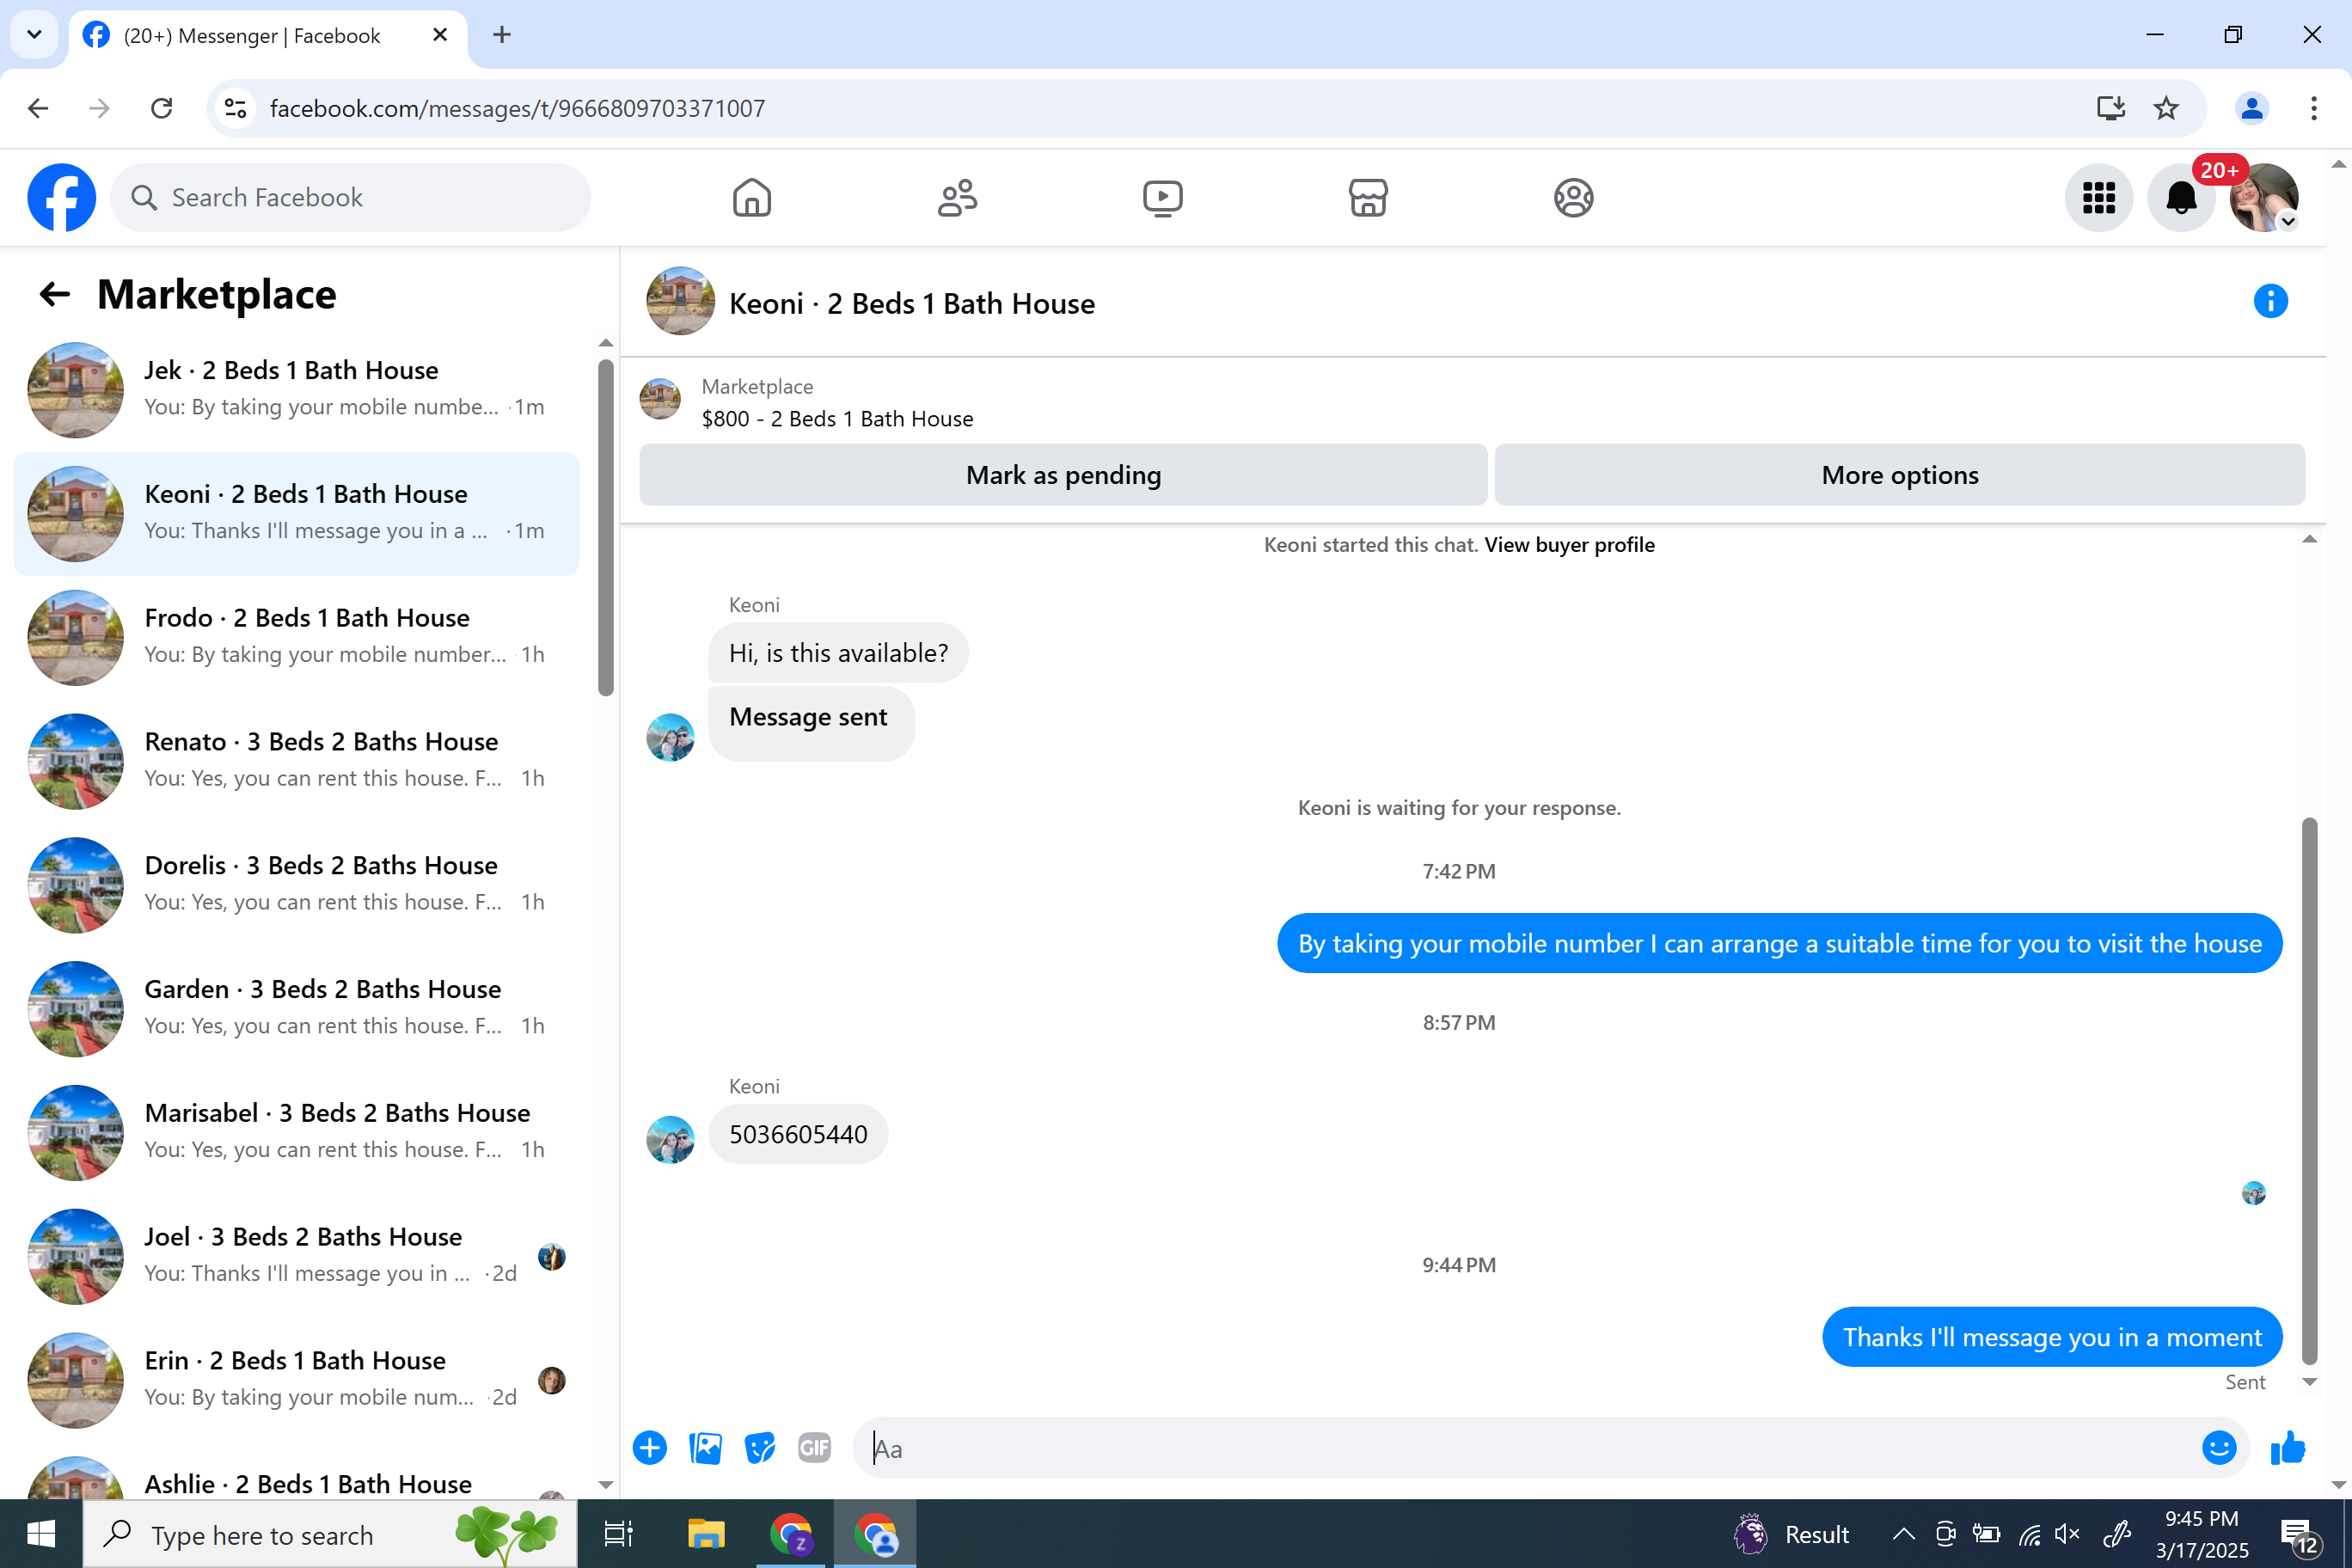Open conversation information (i) icon
Image resolution: width=2352 pixels, height=1568 pixels.
(x=2270, y=301)
